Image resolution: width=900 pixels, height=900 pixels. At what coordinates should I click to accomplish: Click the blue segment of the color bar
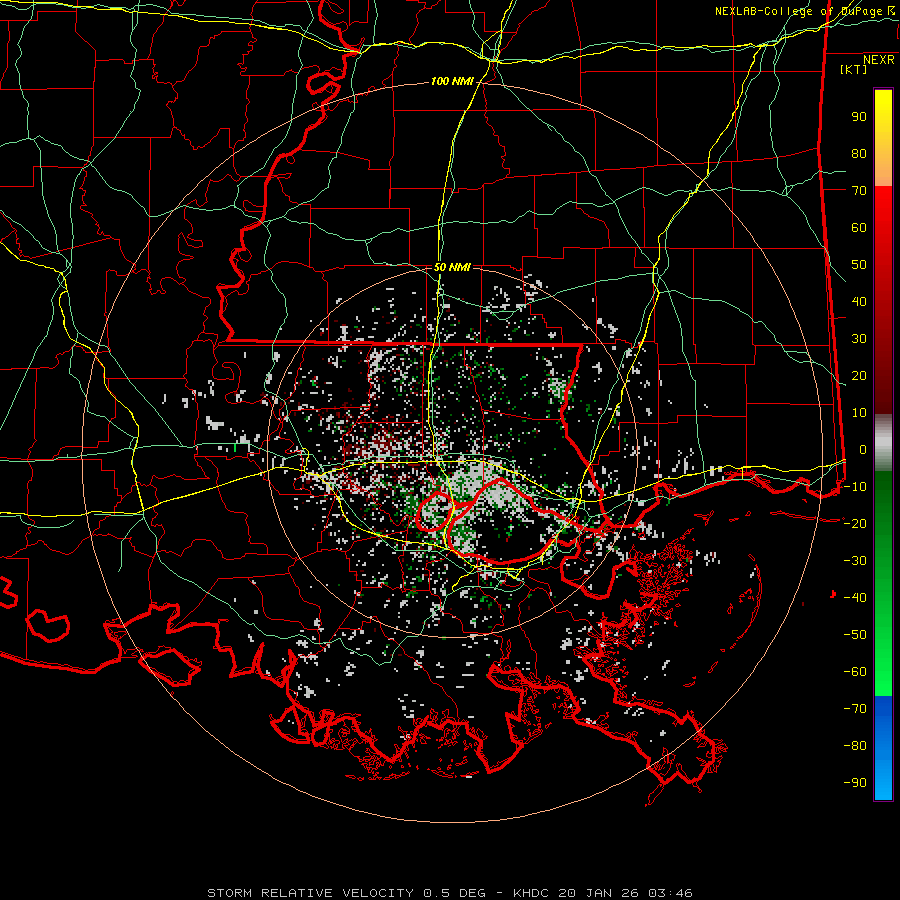pyautogui.click(x=883, y=748)
